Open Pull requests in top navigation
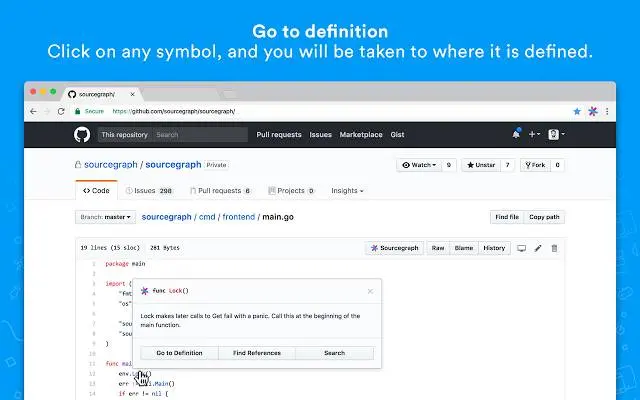This screenshot has height=400, width=640. pos(279,134)
